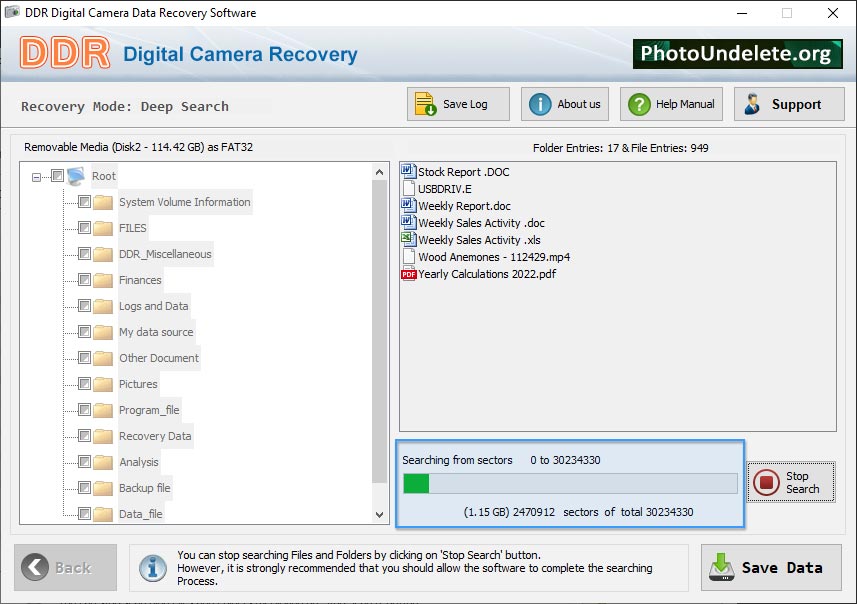Click the folder tree vertical scrollbar thumb

click(x=379, y=332)
